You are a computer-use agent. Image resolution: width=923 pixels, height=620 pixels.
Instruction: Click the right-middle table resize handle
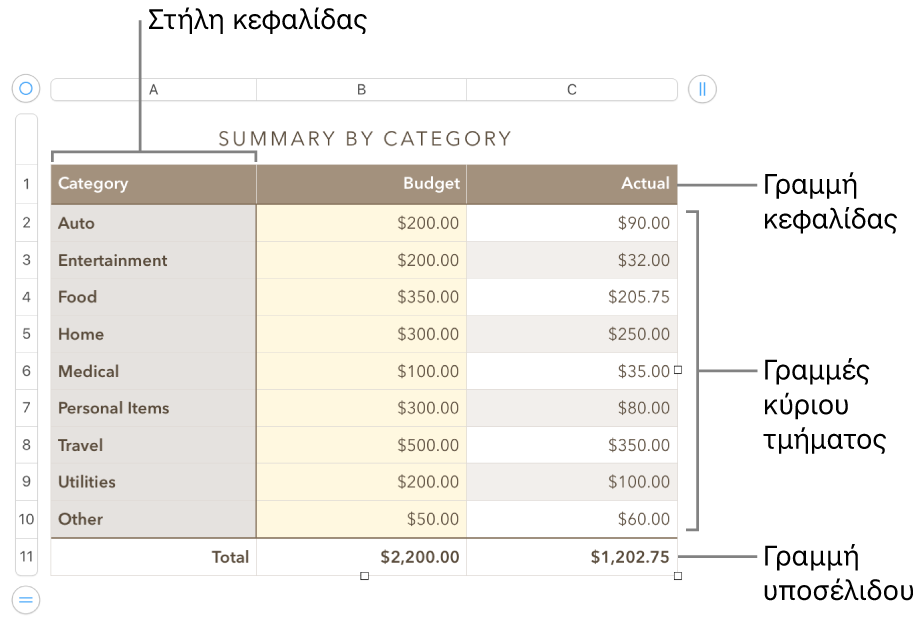click(x=678, y=370)
